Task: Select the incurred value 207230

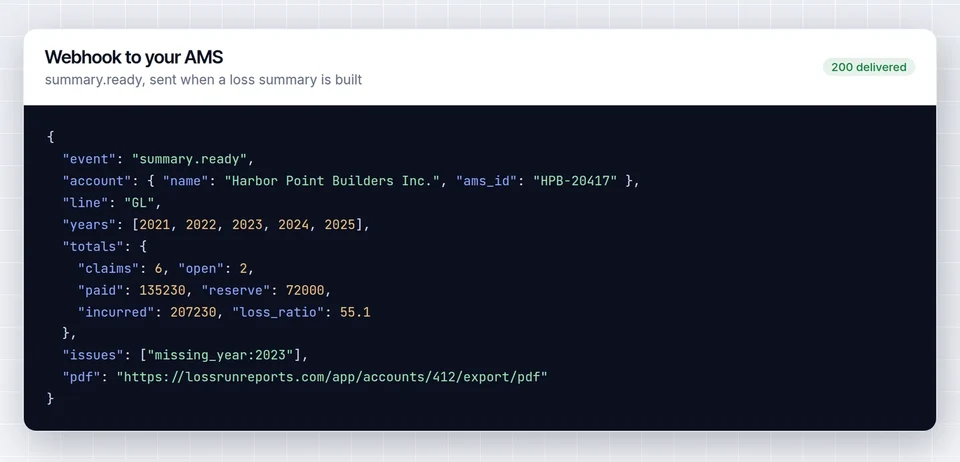Action: pyautogui.click(x=193, y=312)
